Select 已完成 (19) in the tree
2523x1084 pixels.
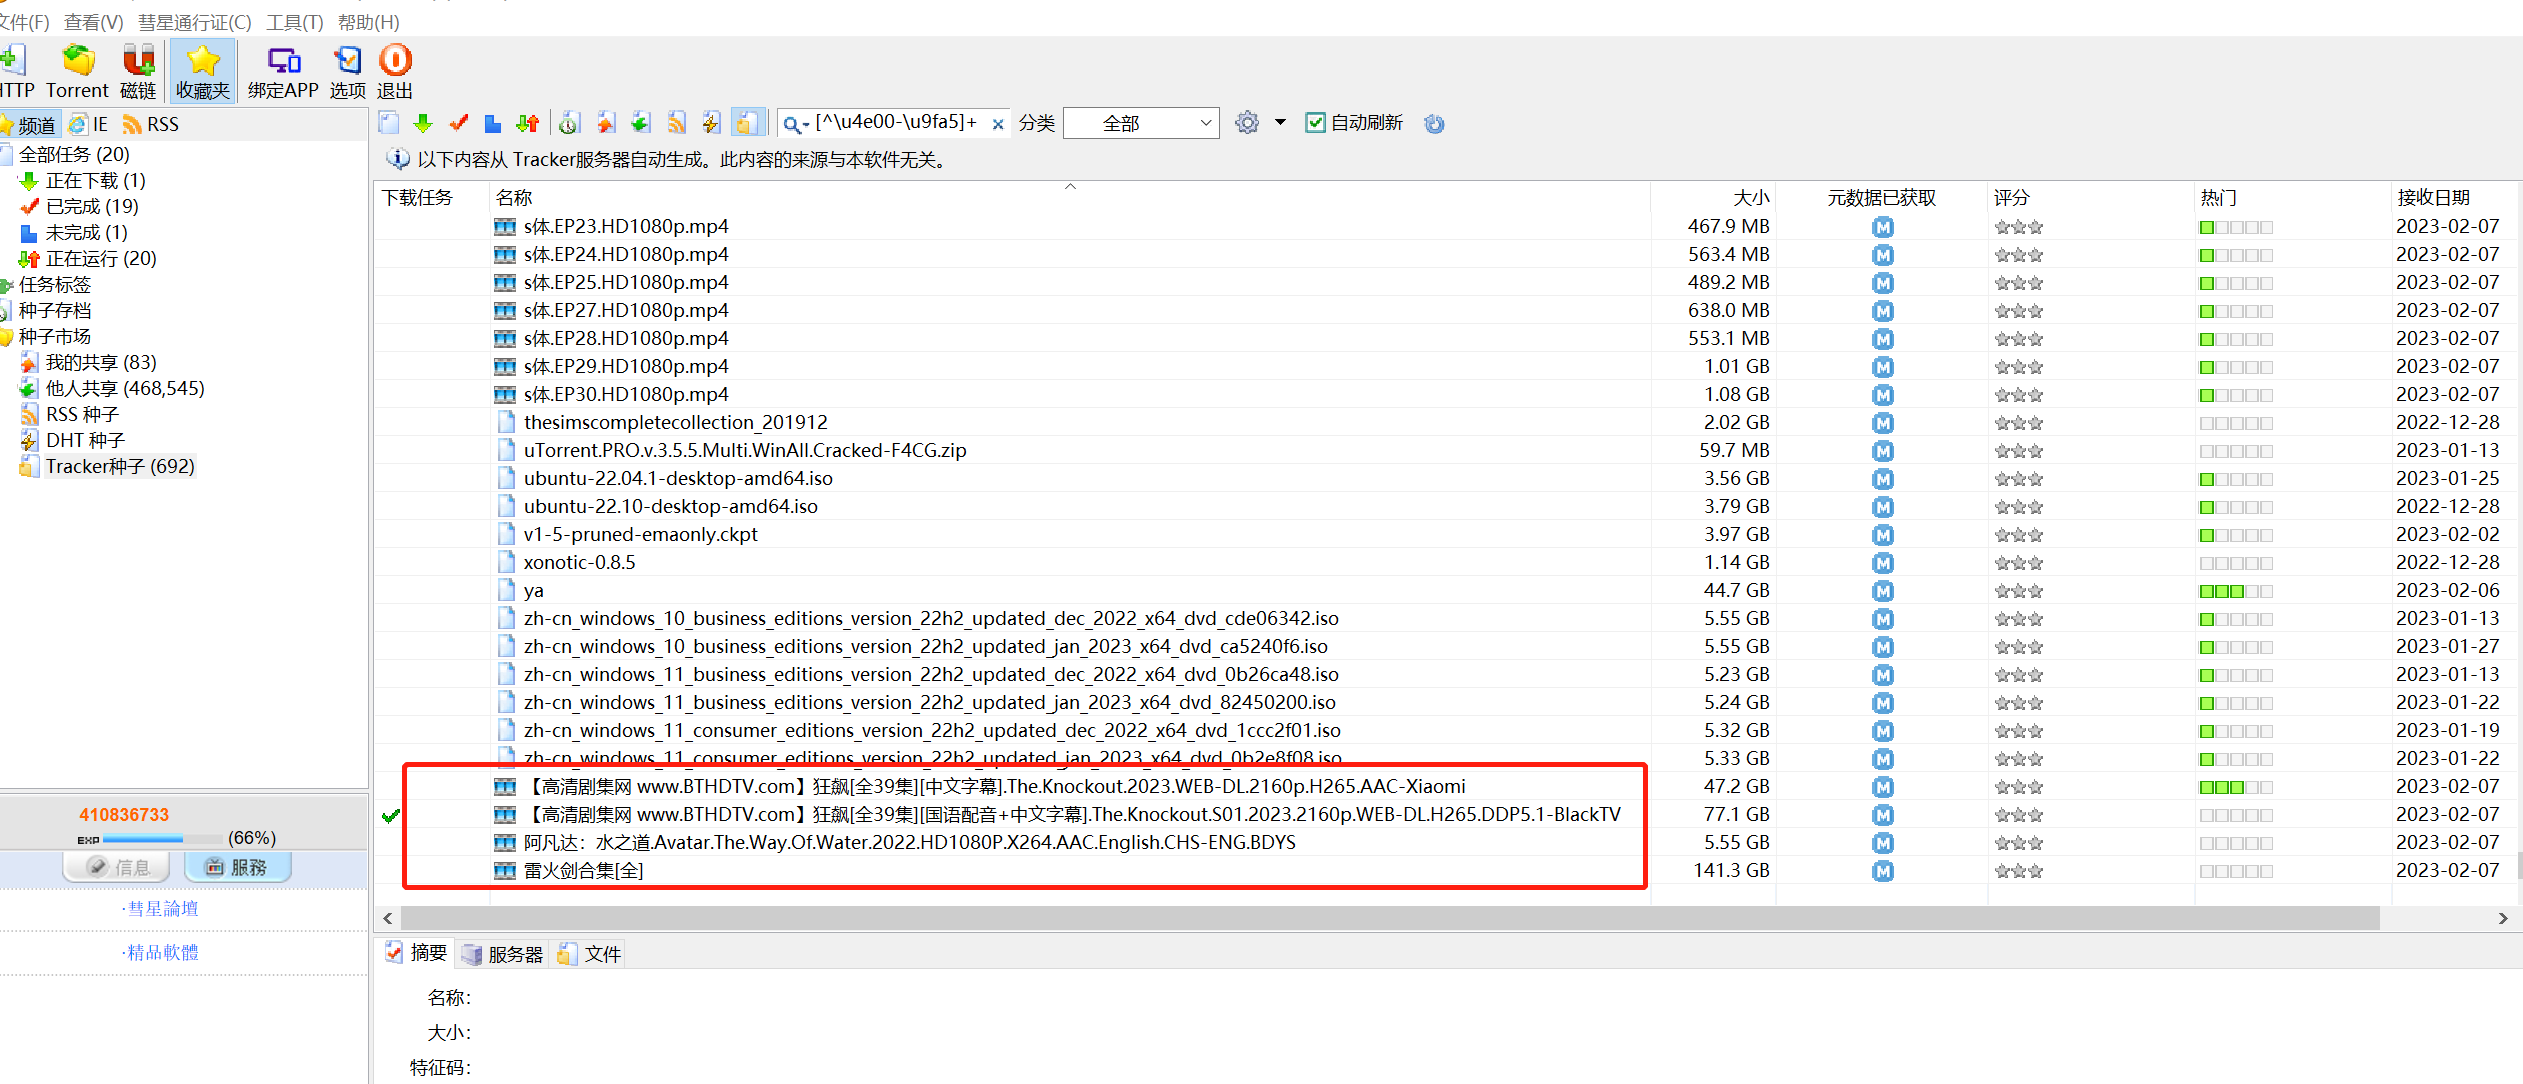click(x=92, y=206)
